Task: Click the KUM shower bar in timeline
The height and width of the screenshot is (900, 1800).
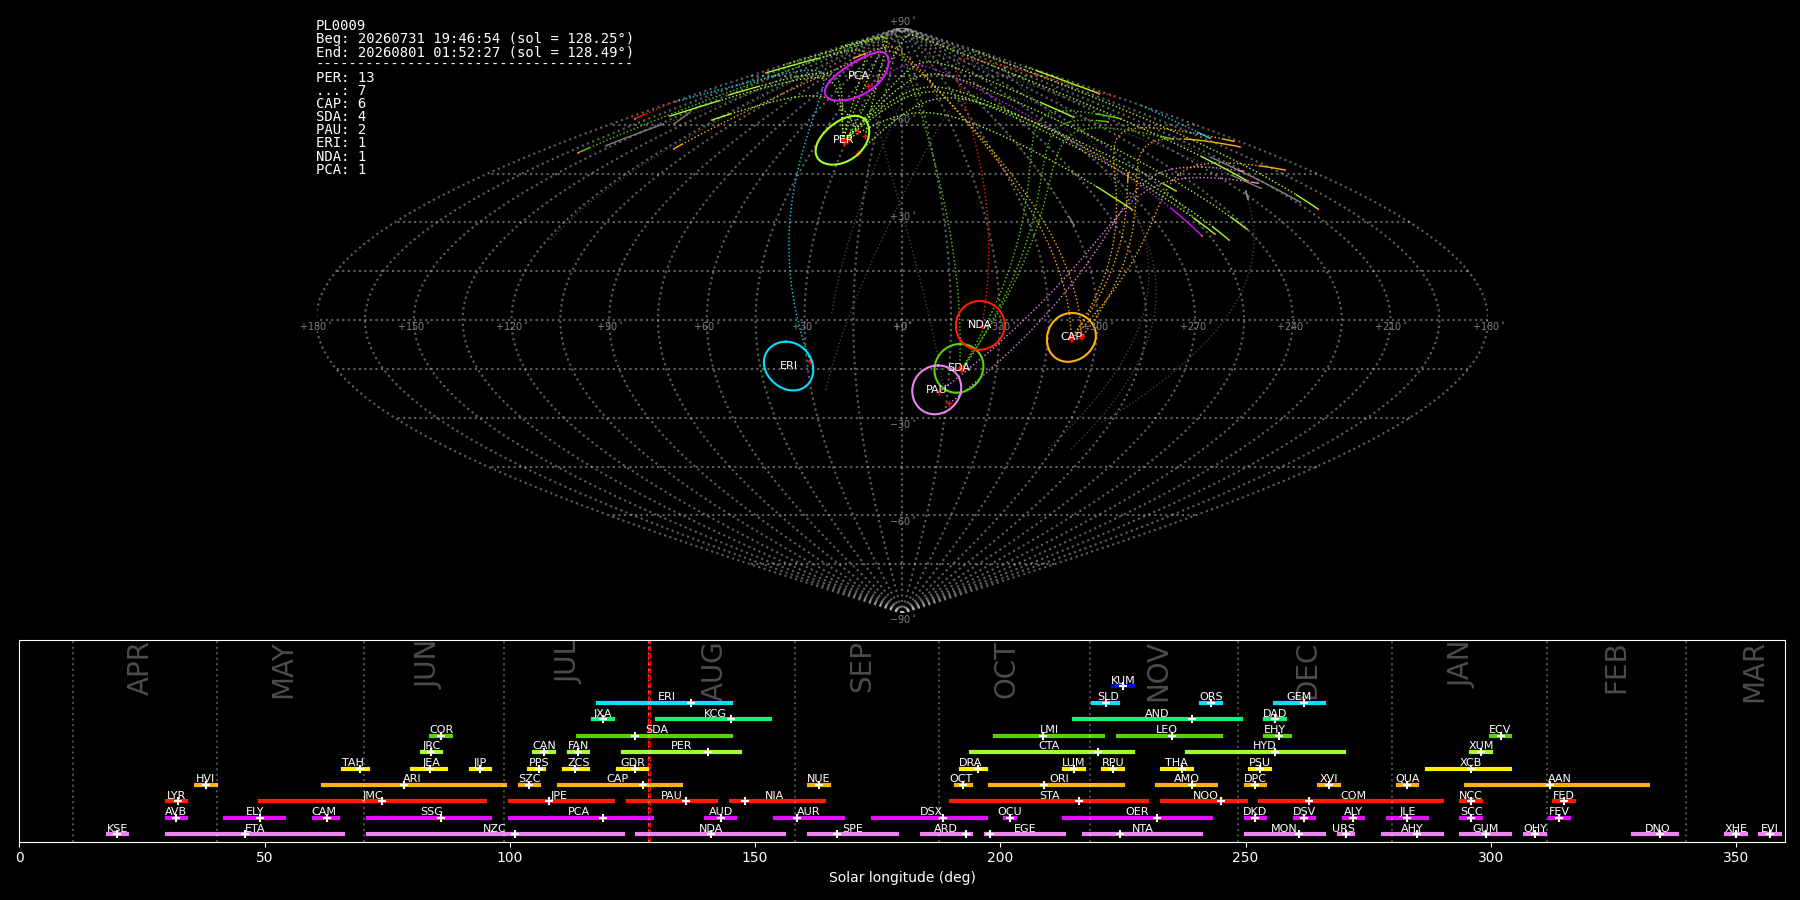Action: tap(1123, 686)
